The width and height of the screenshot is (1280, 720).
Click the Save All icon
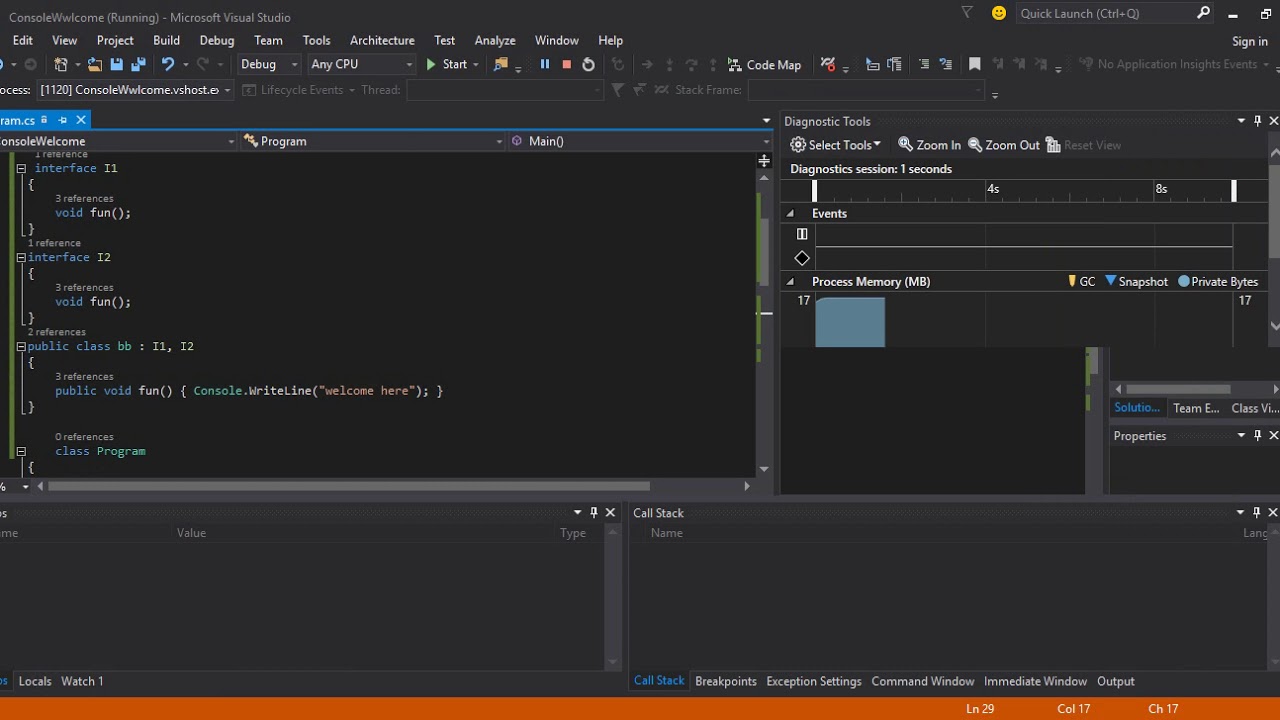point(138,64)
